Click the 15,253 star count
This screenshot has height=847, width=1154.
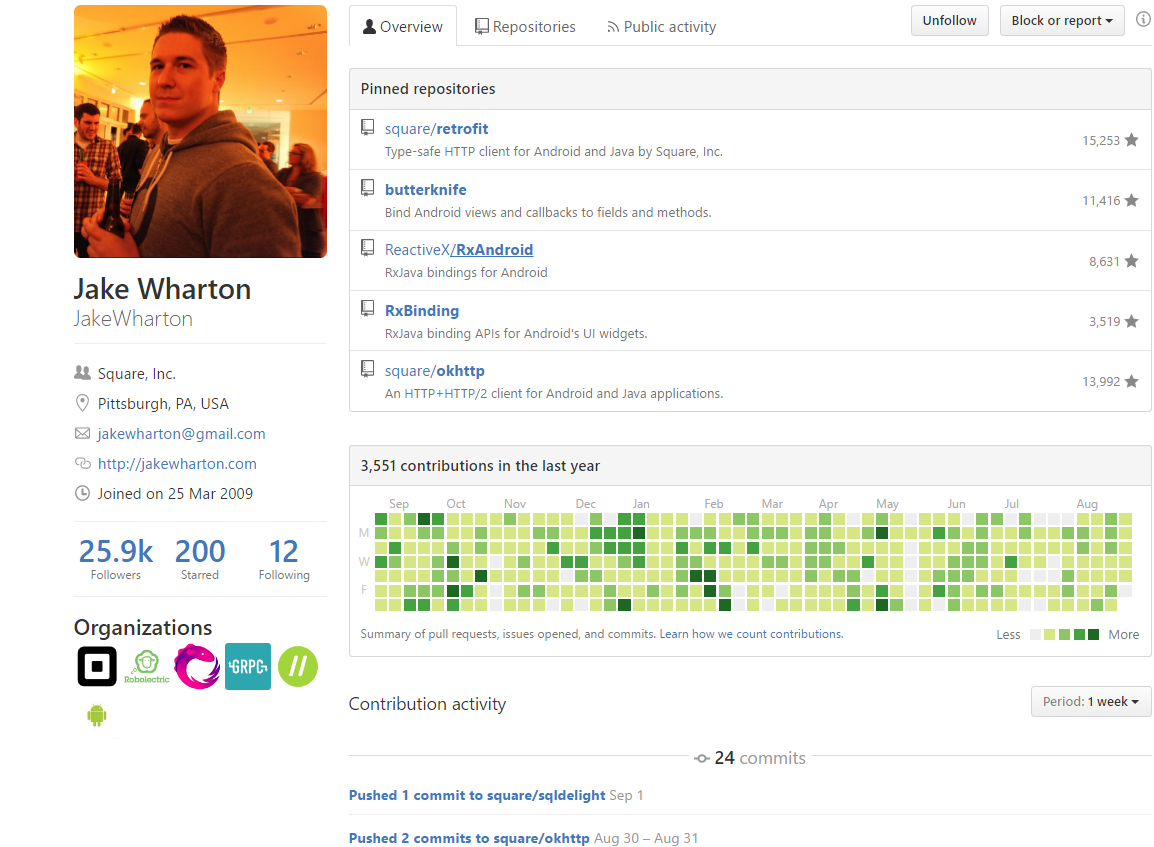click(x=1101, y=140)
